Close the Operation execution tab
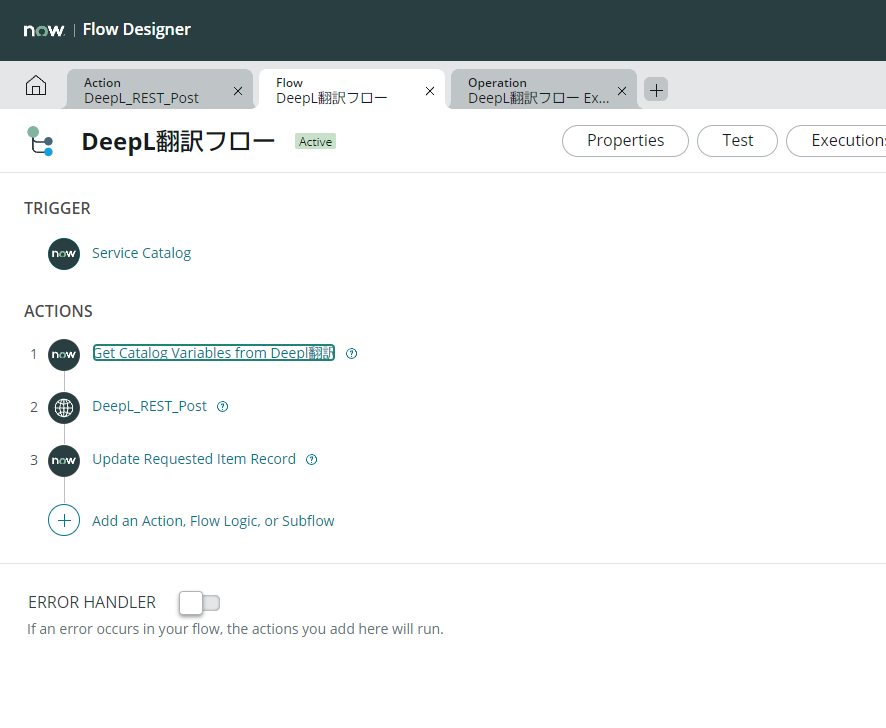Image resolution: width=886 pixels, height=728 pixels. pos(622,91)
